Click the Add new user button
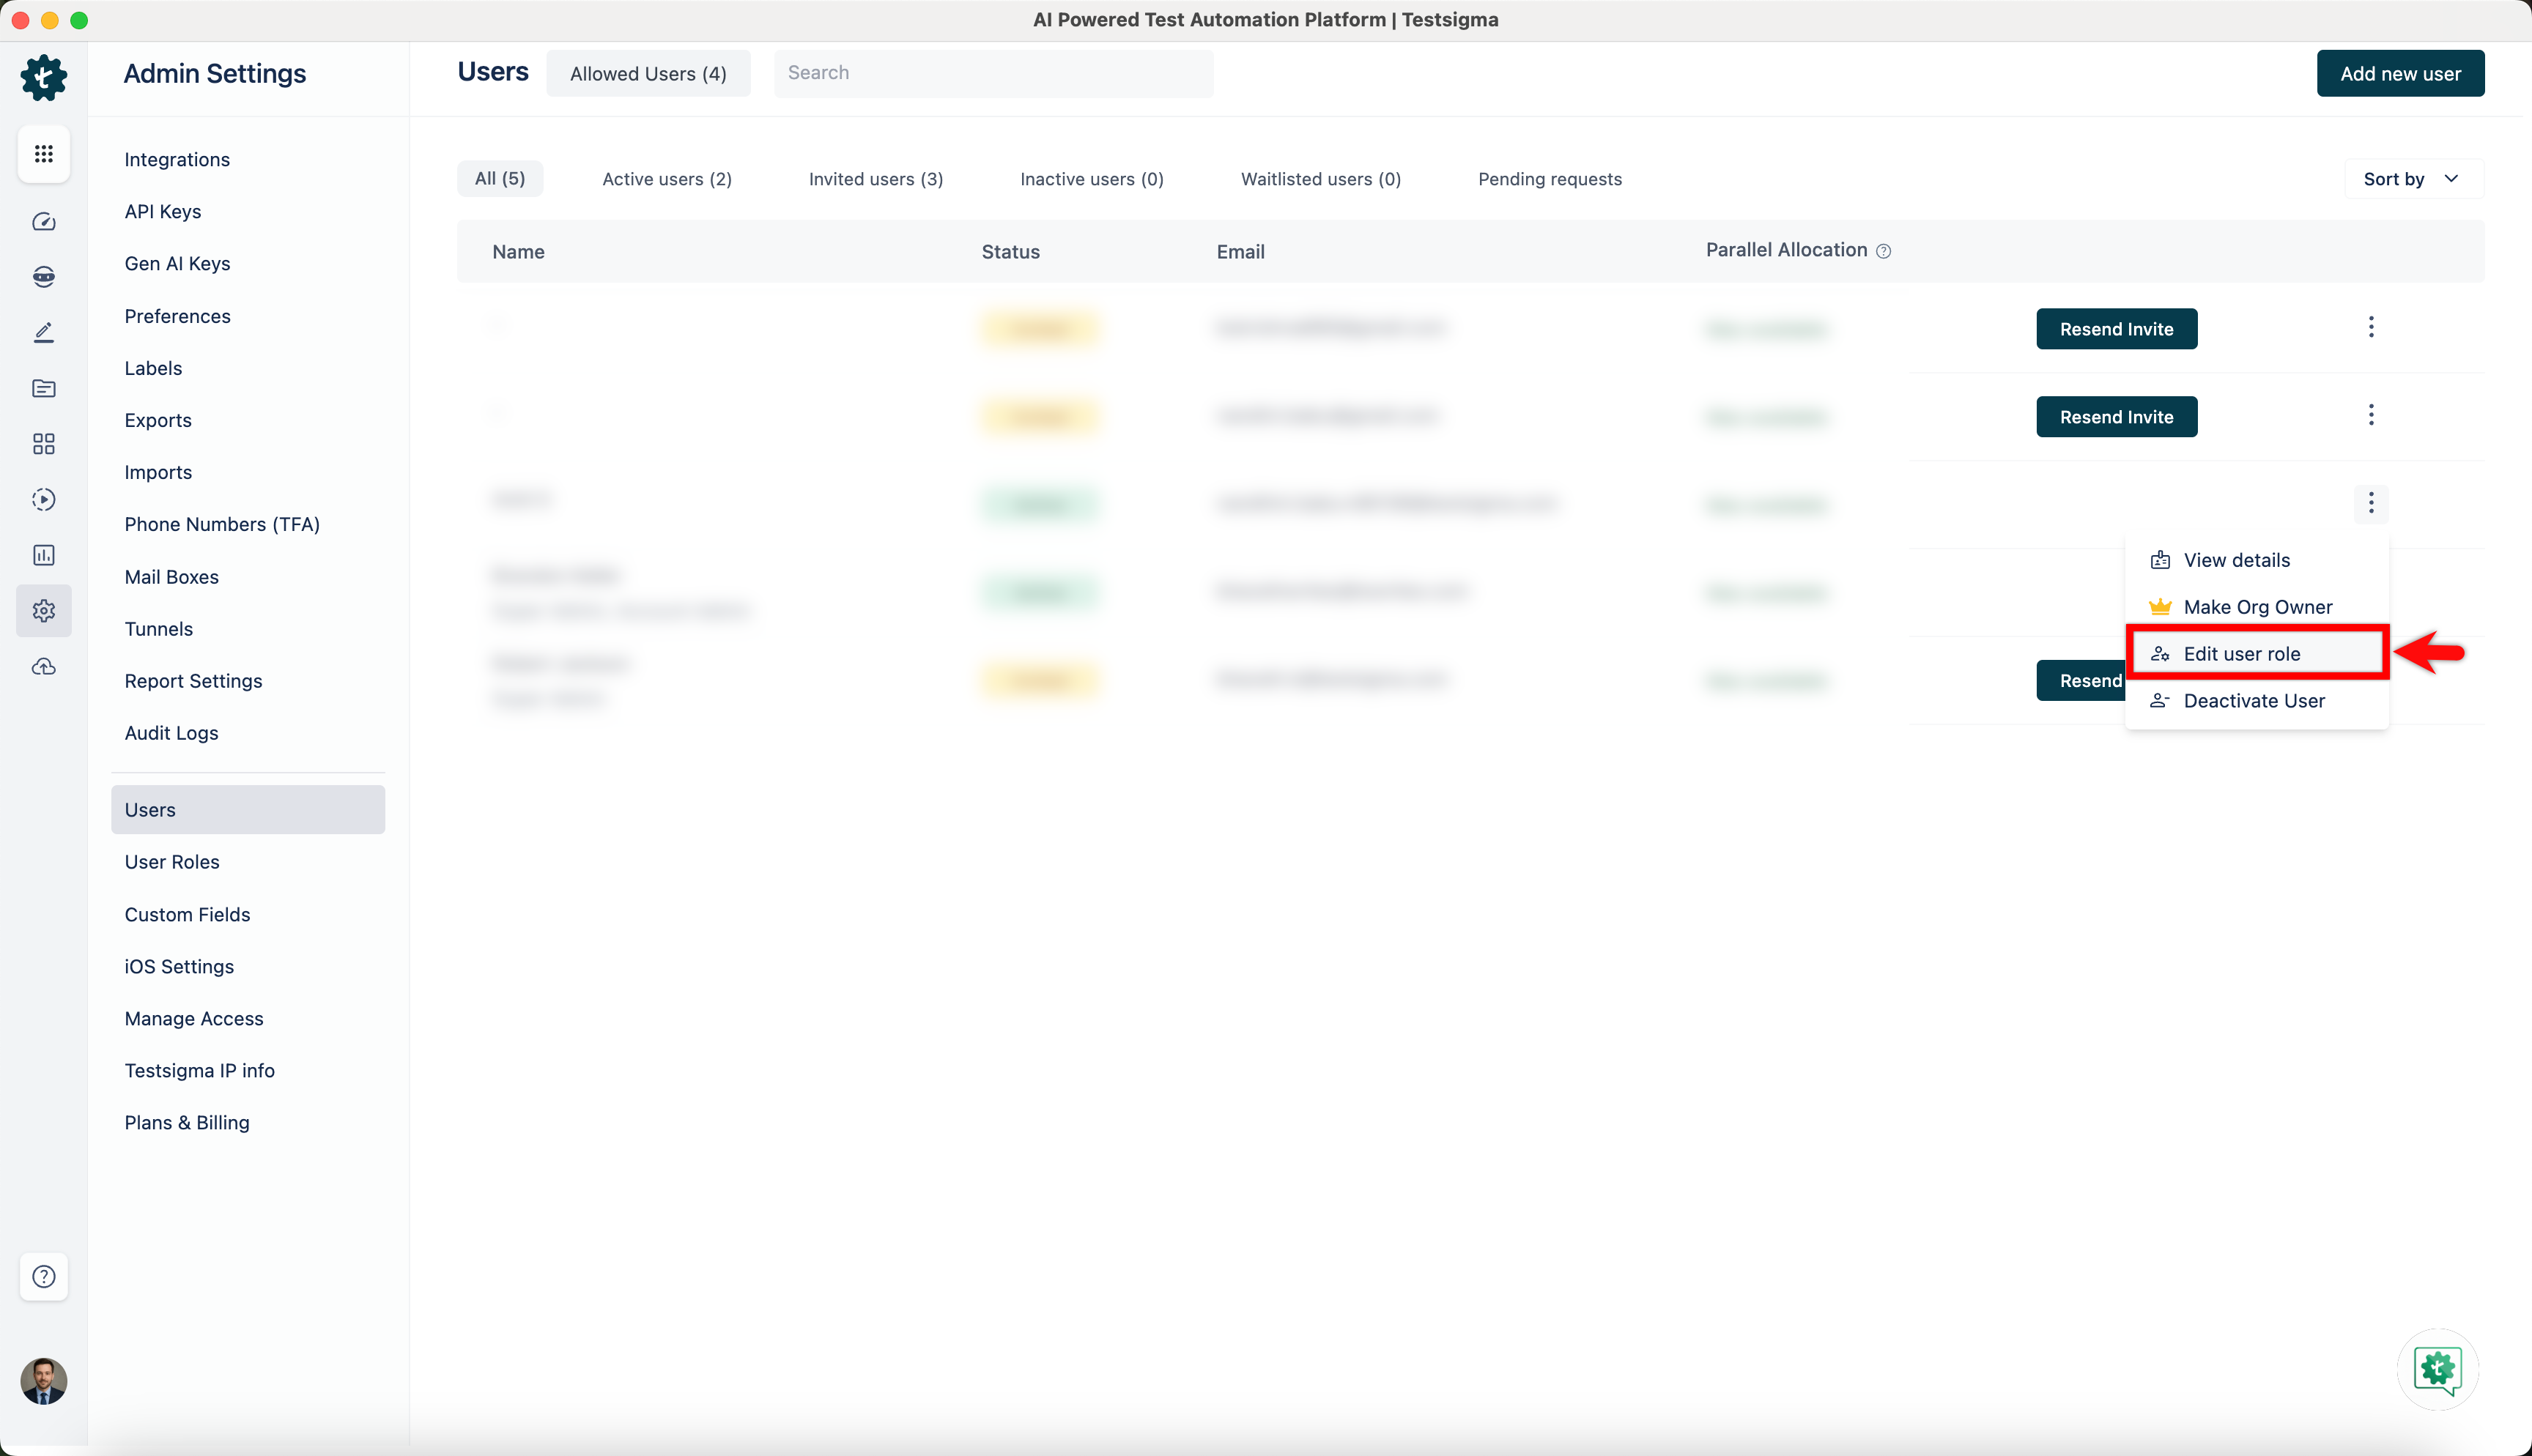 2399,74
